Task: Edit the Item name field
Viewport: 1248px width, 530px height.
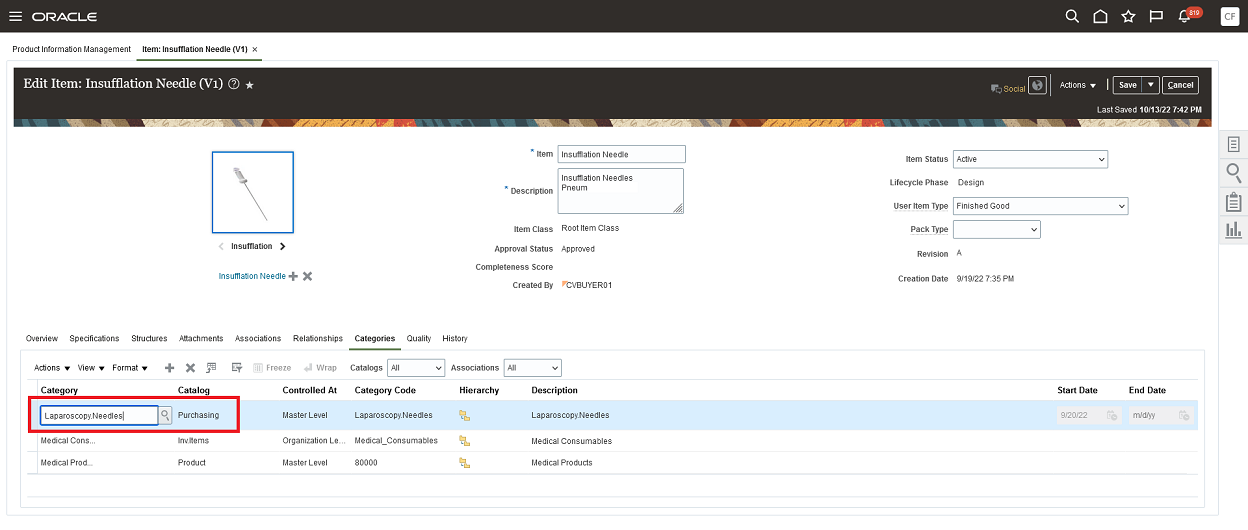Action: click(x=622, y=154)
